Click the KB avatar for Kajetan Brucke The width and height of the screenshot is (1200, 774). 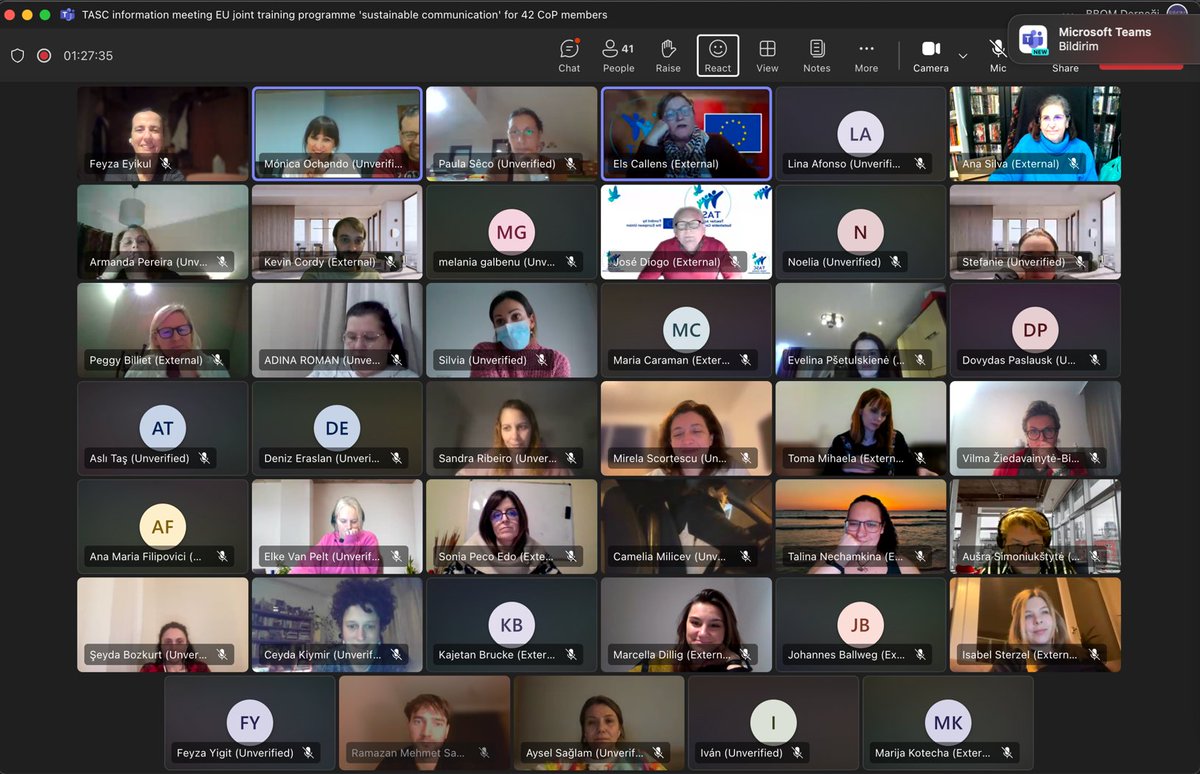point(511,625)
